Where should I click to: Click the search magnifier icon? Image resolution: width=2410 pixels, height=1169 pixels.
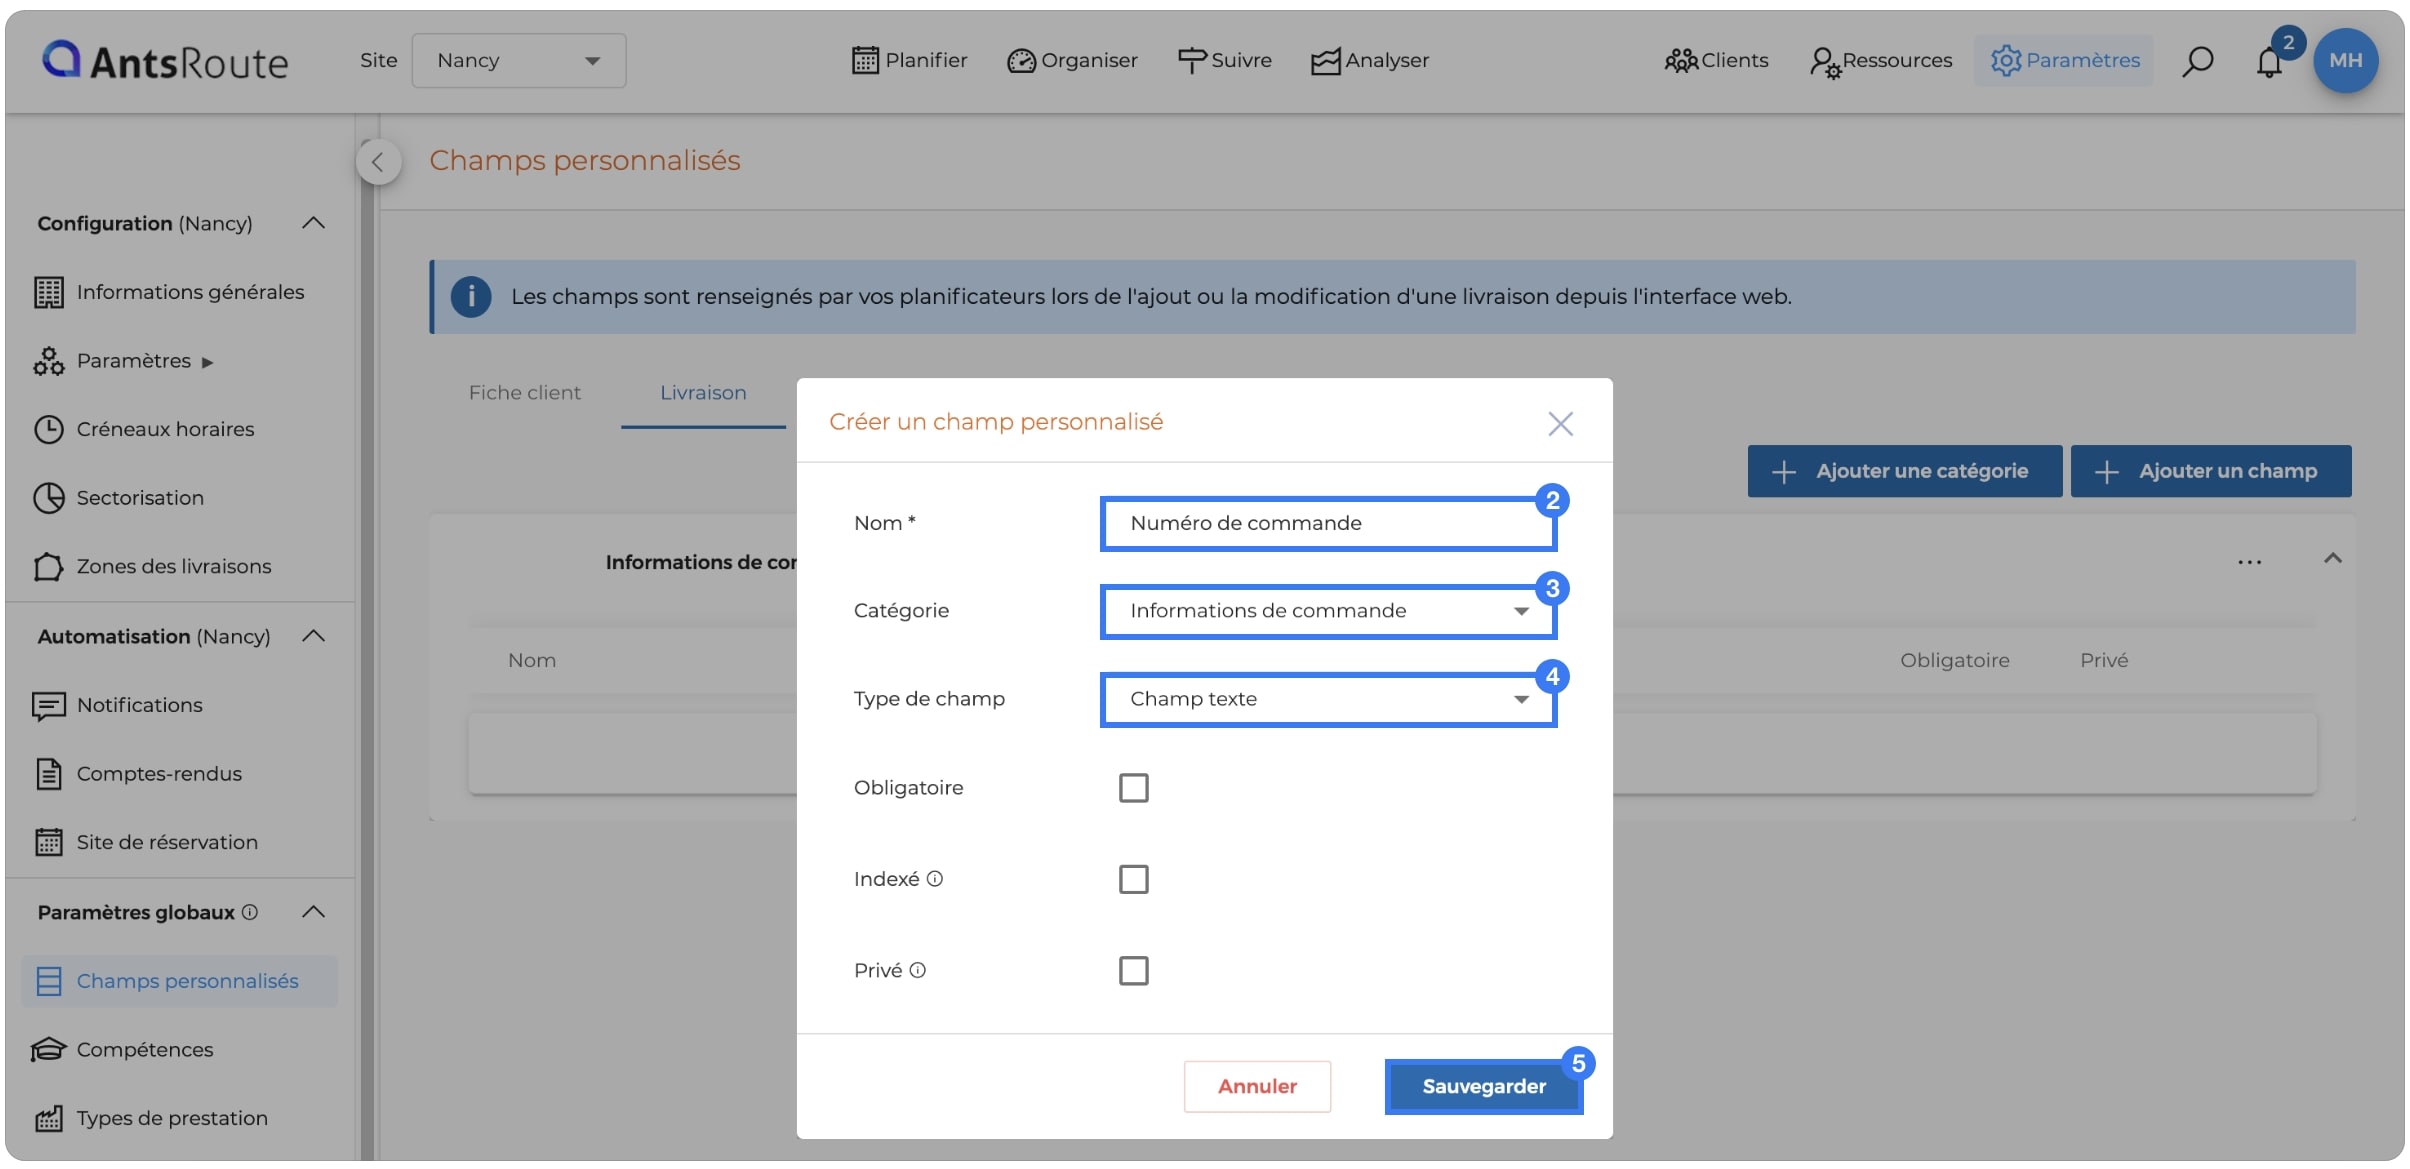click(x=2197, y=62)
